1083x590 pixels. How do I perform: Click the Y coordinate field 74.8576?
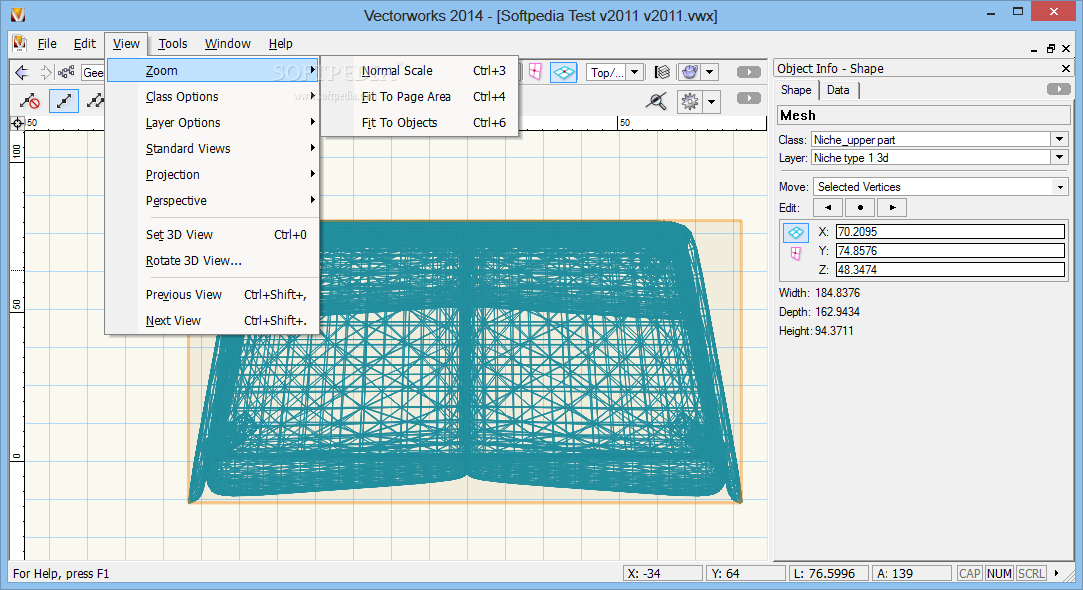(x=950, y=251)
